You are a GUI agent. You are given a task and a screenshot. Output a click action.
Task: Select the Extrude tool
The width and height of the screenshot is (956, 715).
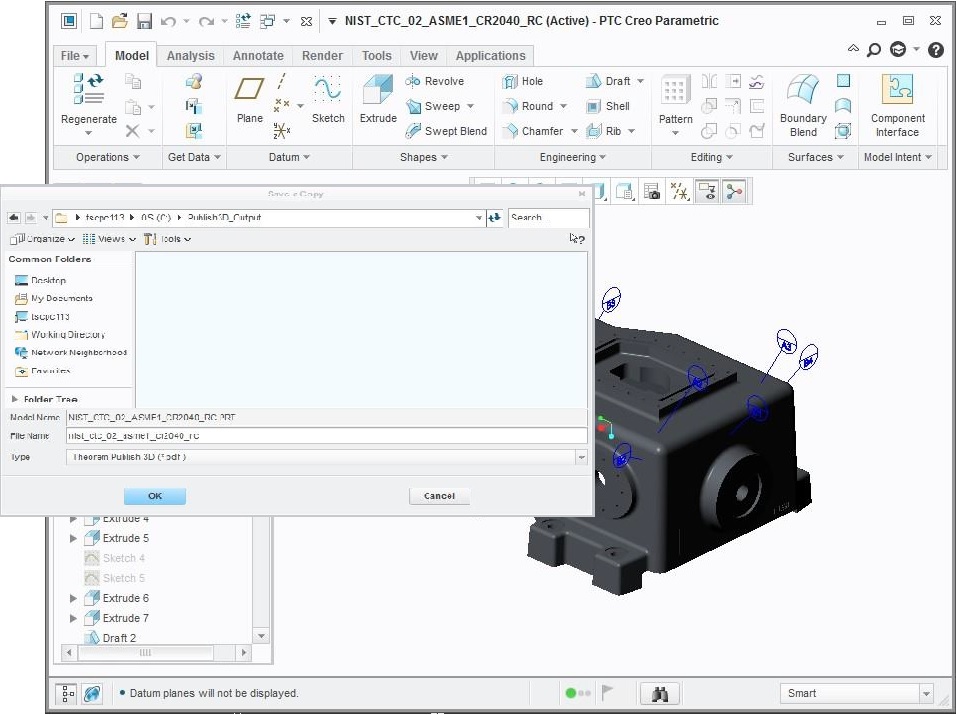point(378,99)
